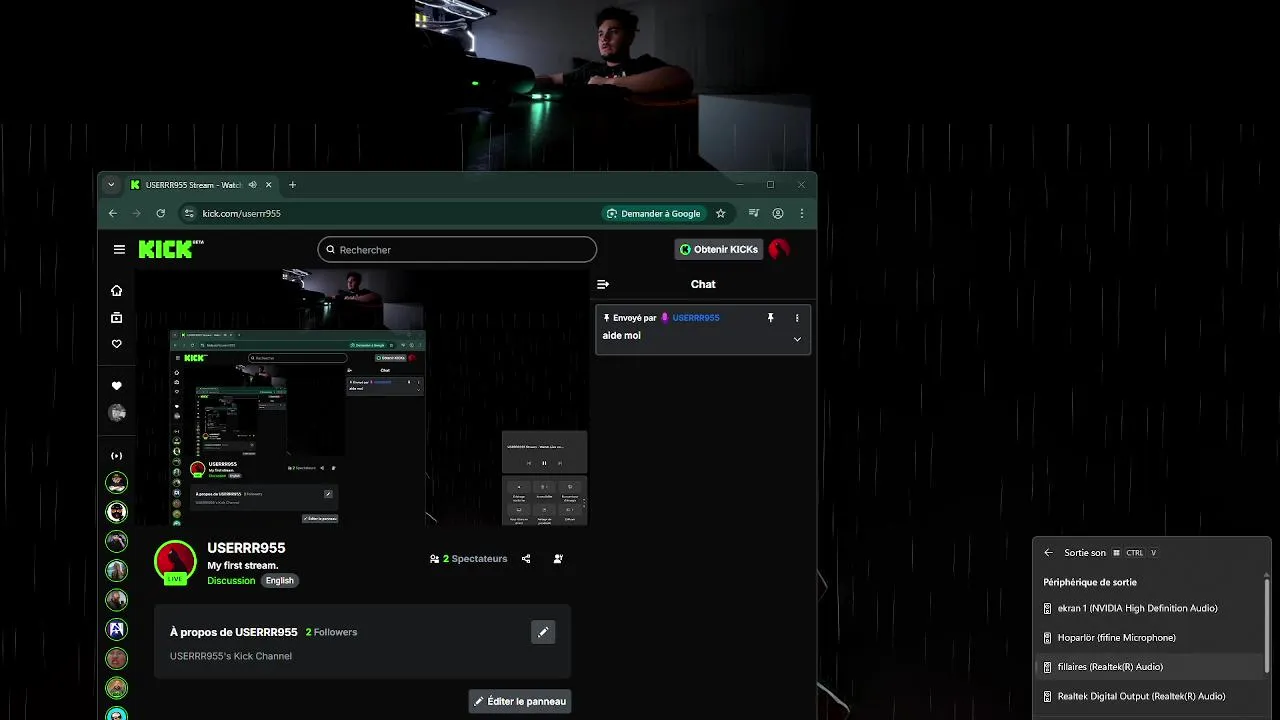Image resolution: width=1280 pixels, height=720 pixels.
Task: Select Realtek Digital Output device
Action: [x=1149, y=696]
